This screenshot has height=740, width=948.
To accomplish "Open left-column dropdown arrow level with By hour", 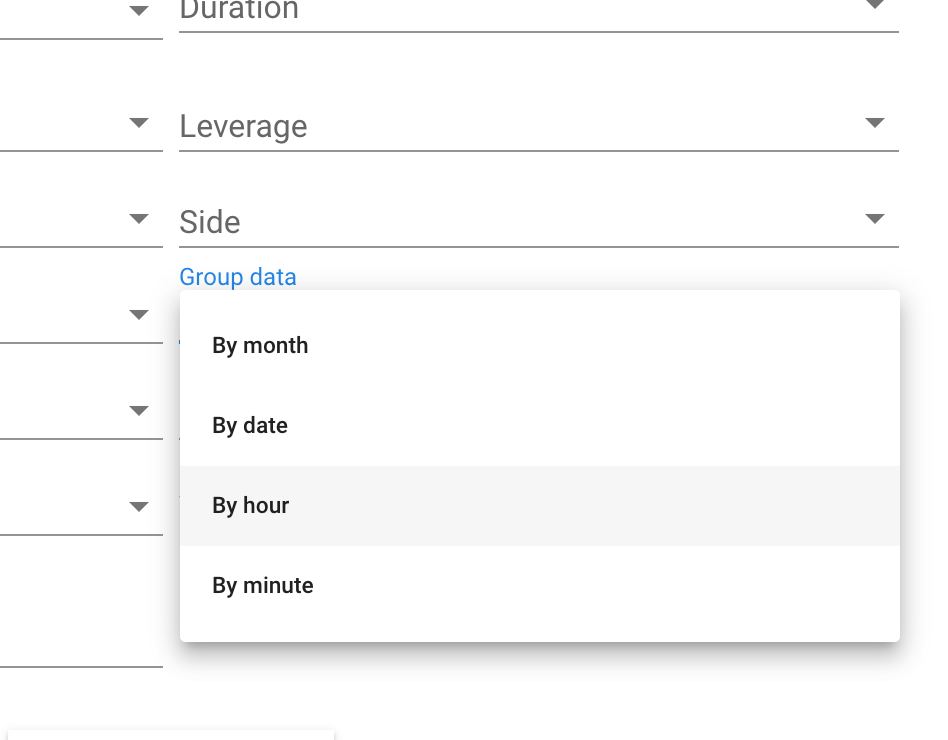I will point(139,506).
